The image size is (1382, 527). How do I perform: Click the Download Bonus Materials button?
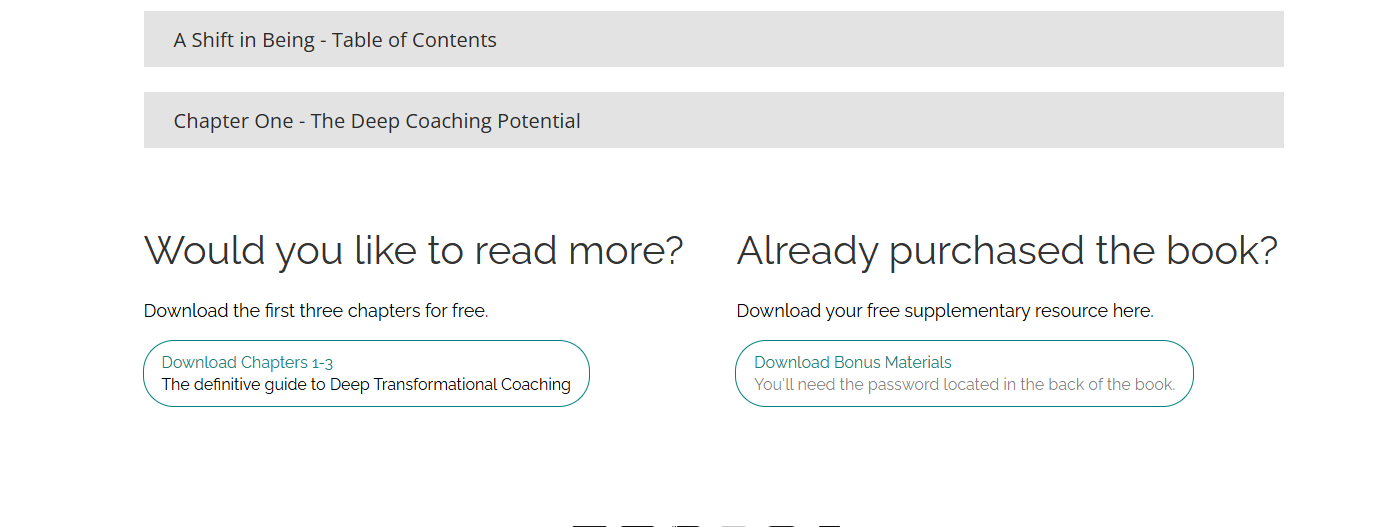coord(964,373)
